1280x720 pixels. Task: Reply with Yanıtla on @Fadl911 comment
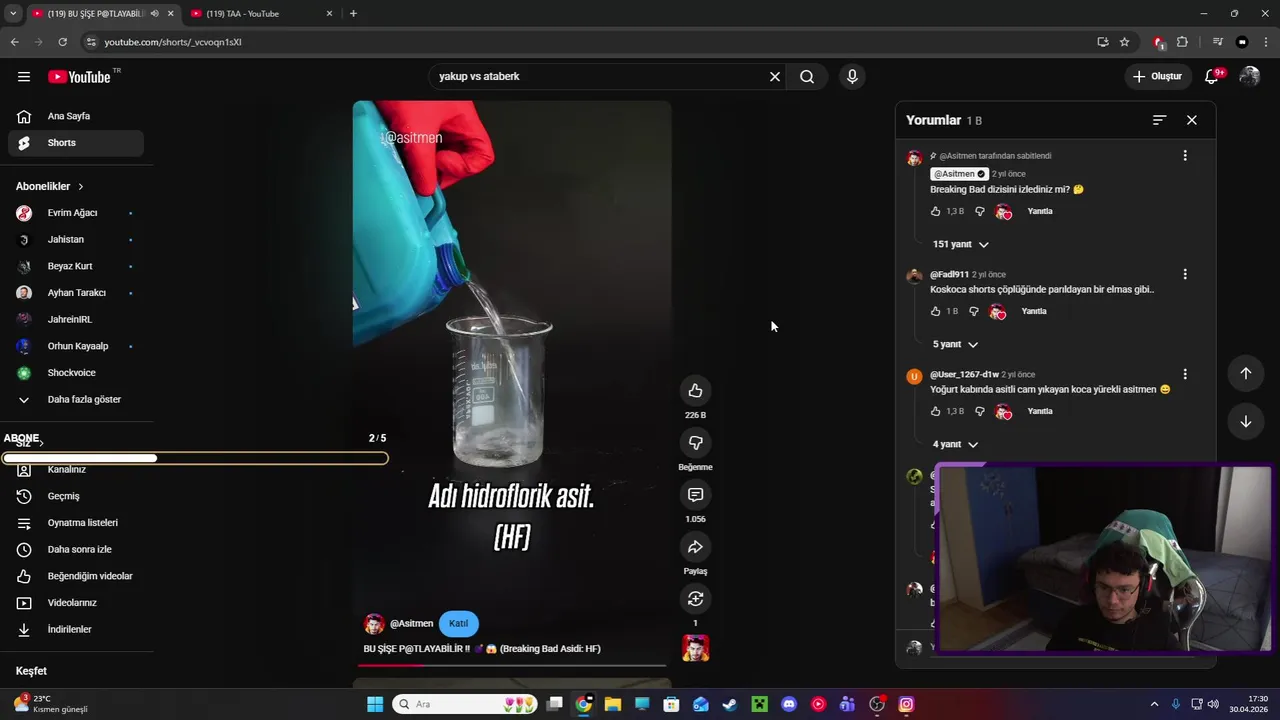(1034, 311)
